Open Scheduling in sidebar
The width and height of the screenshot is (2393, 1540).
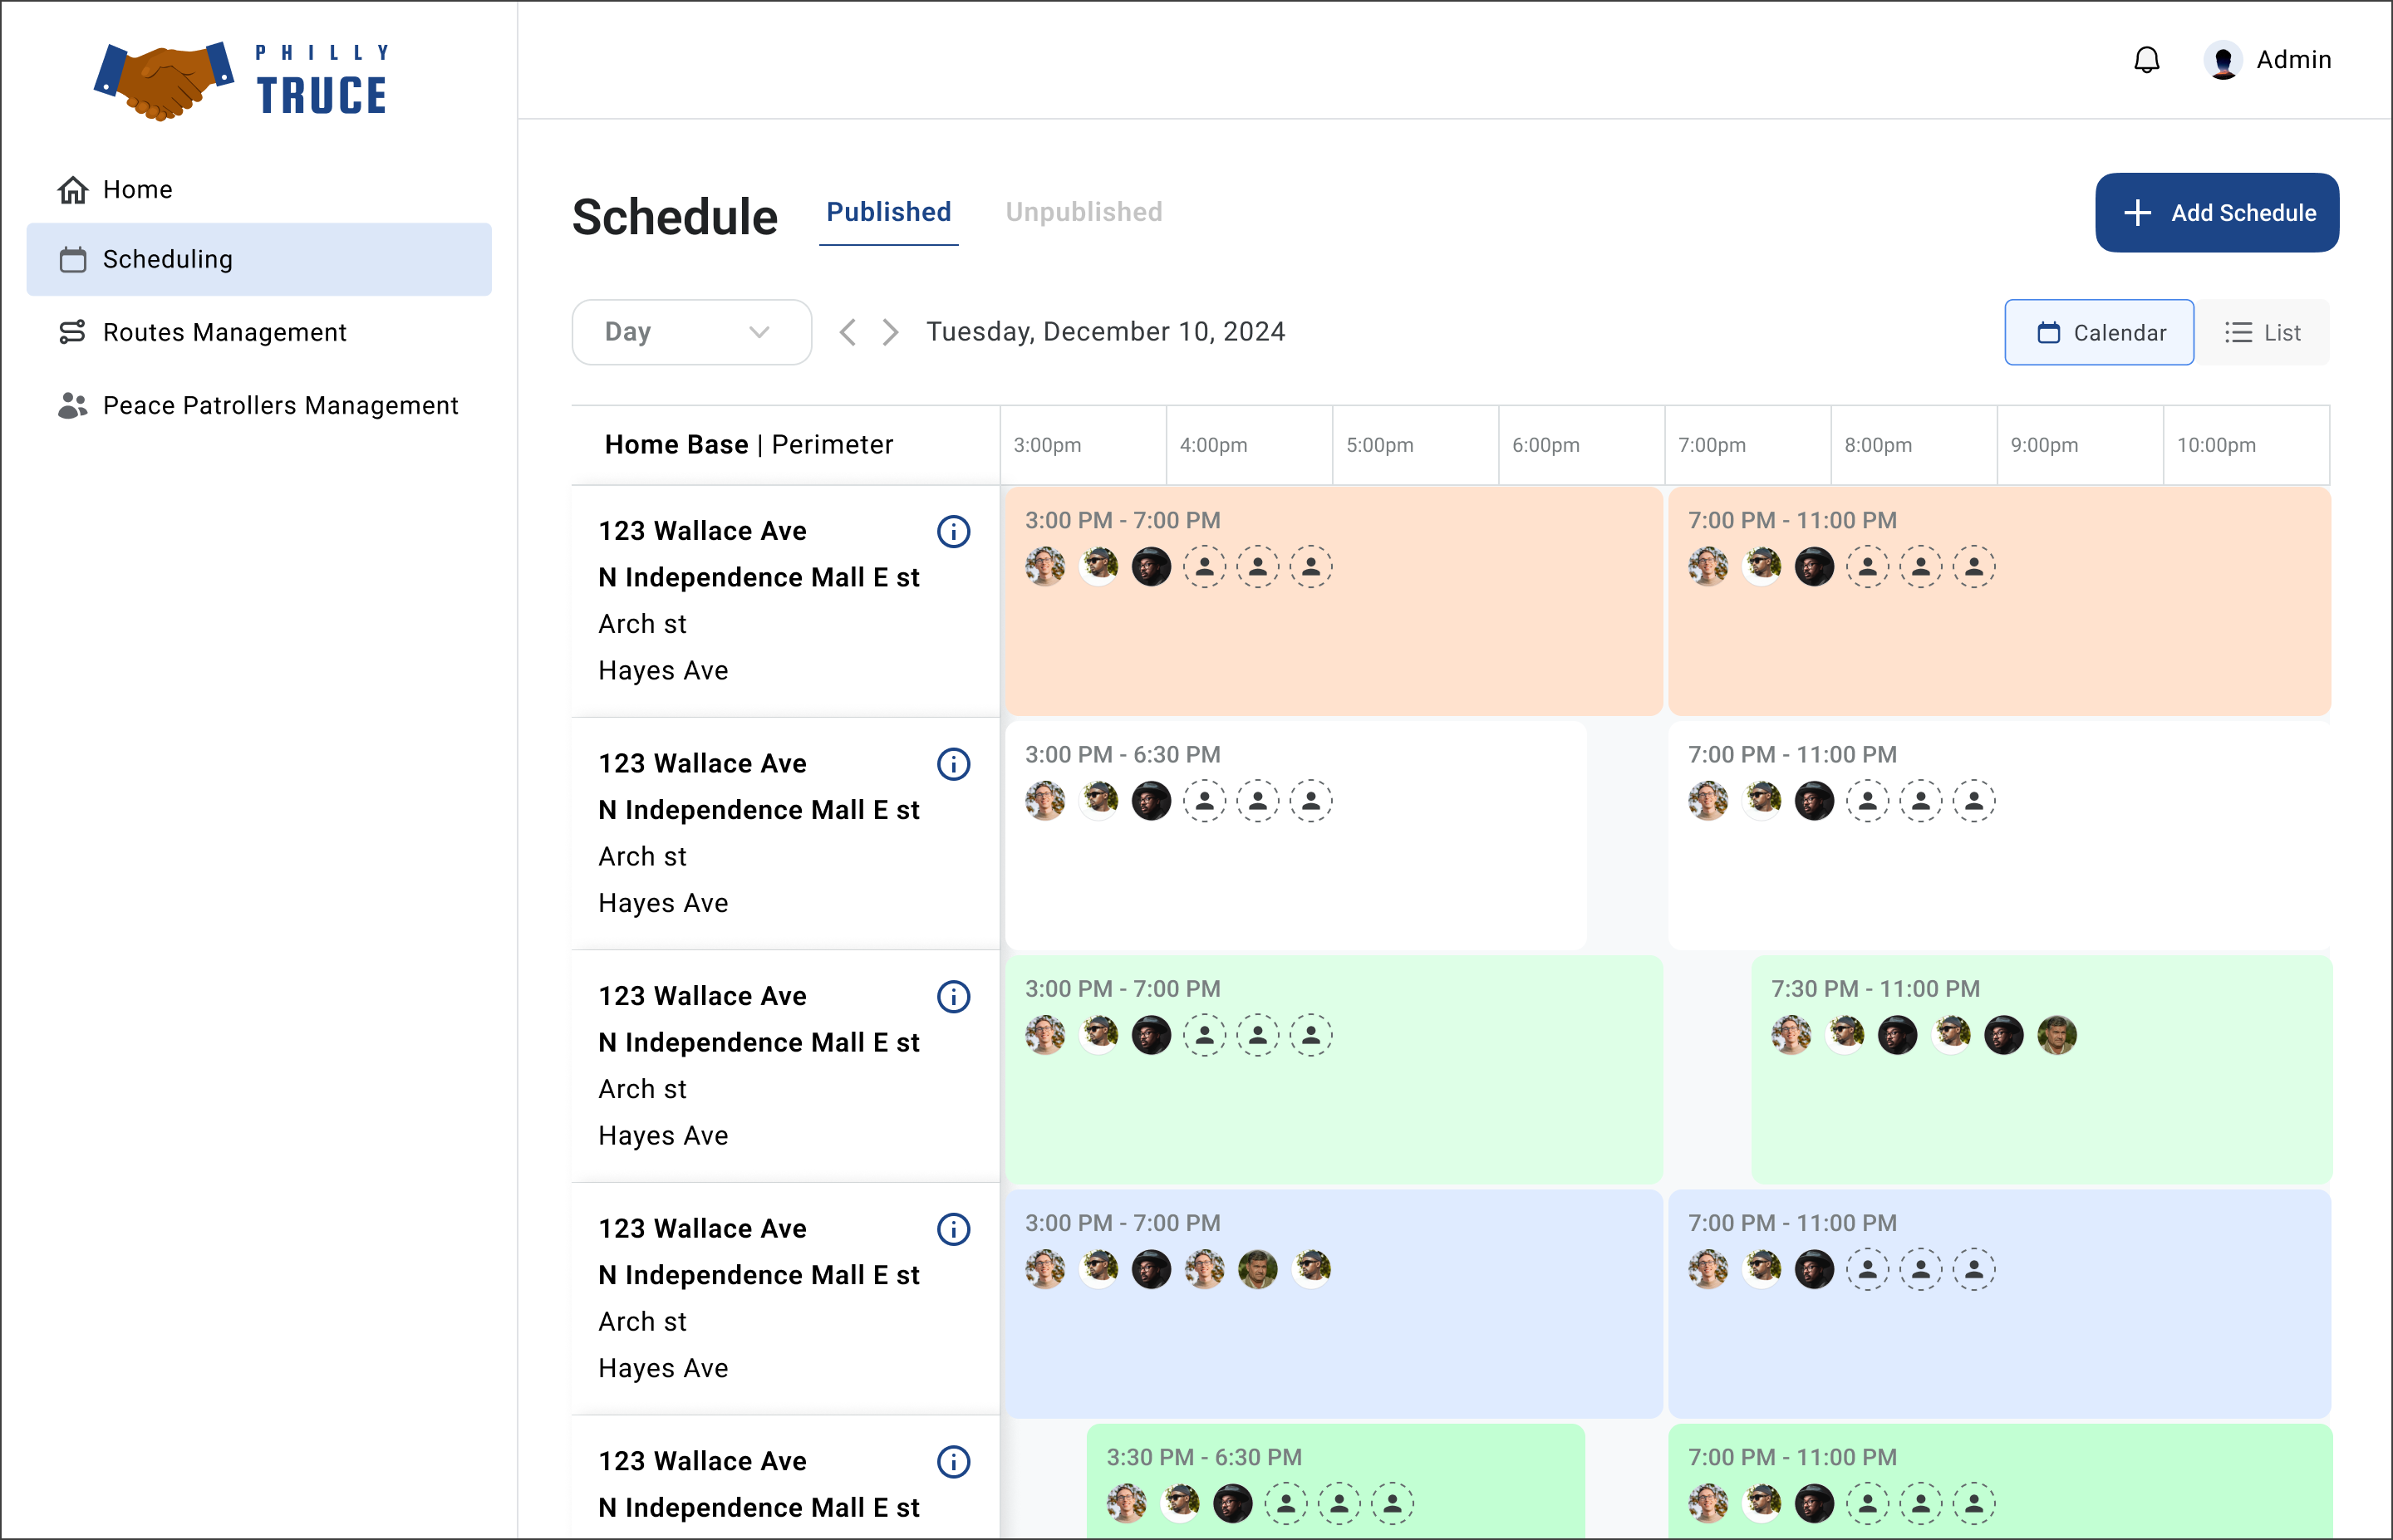tap(259, 259)
